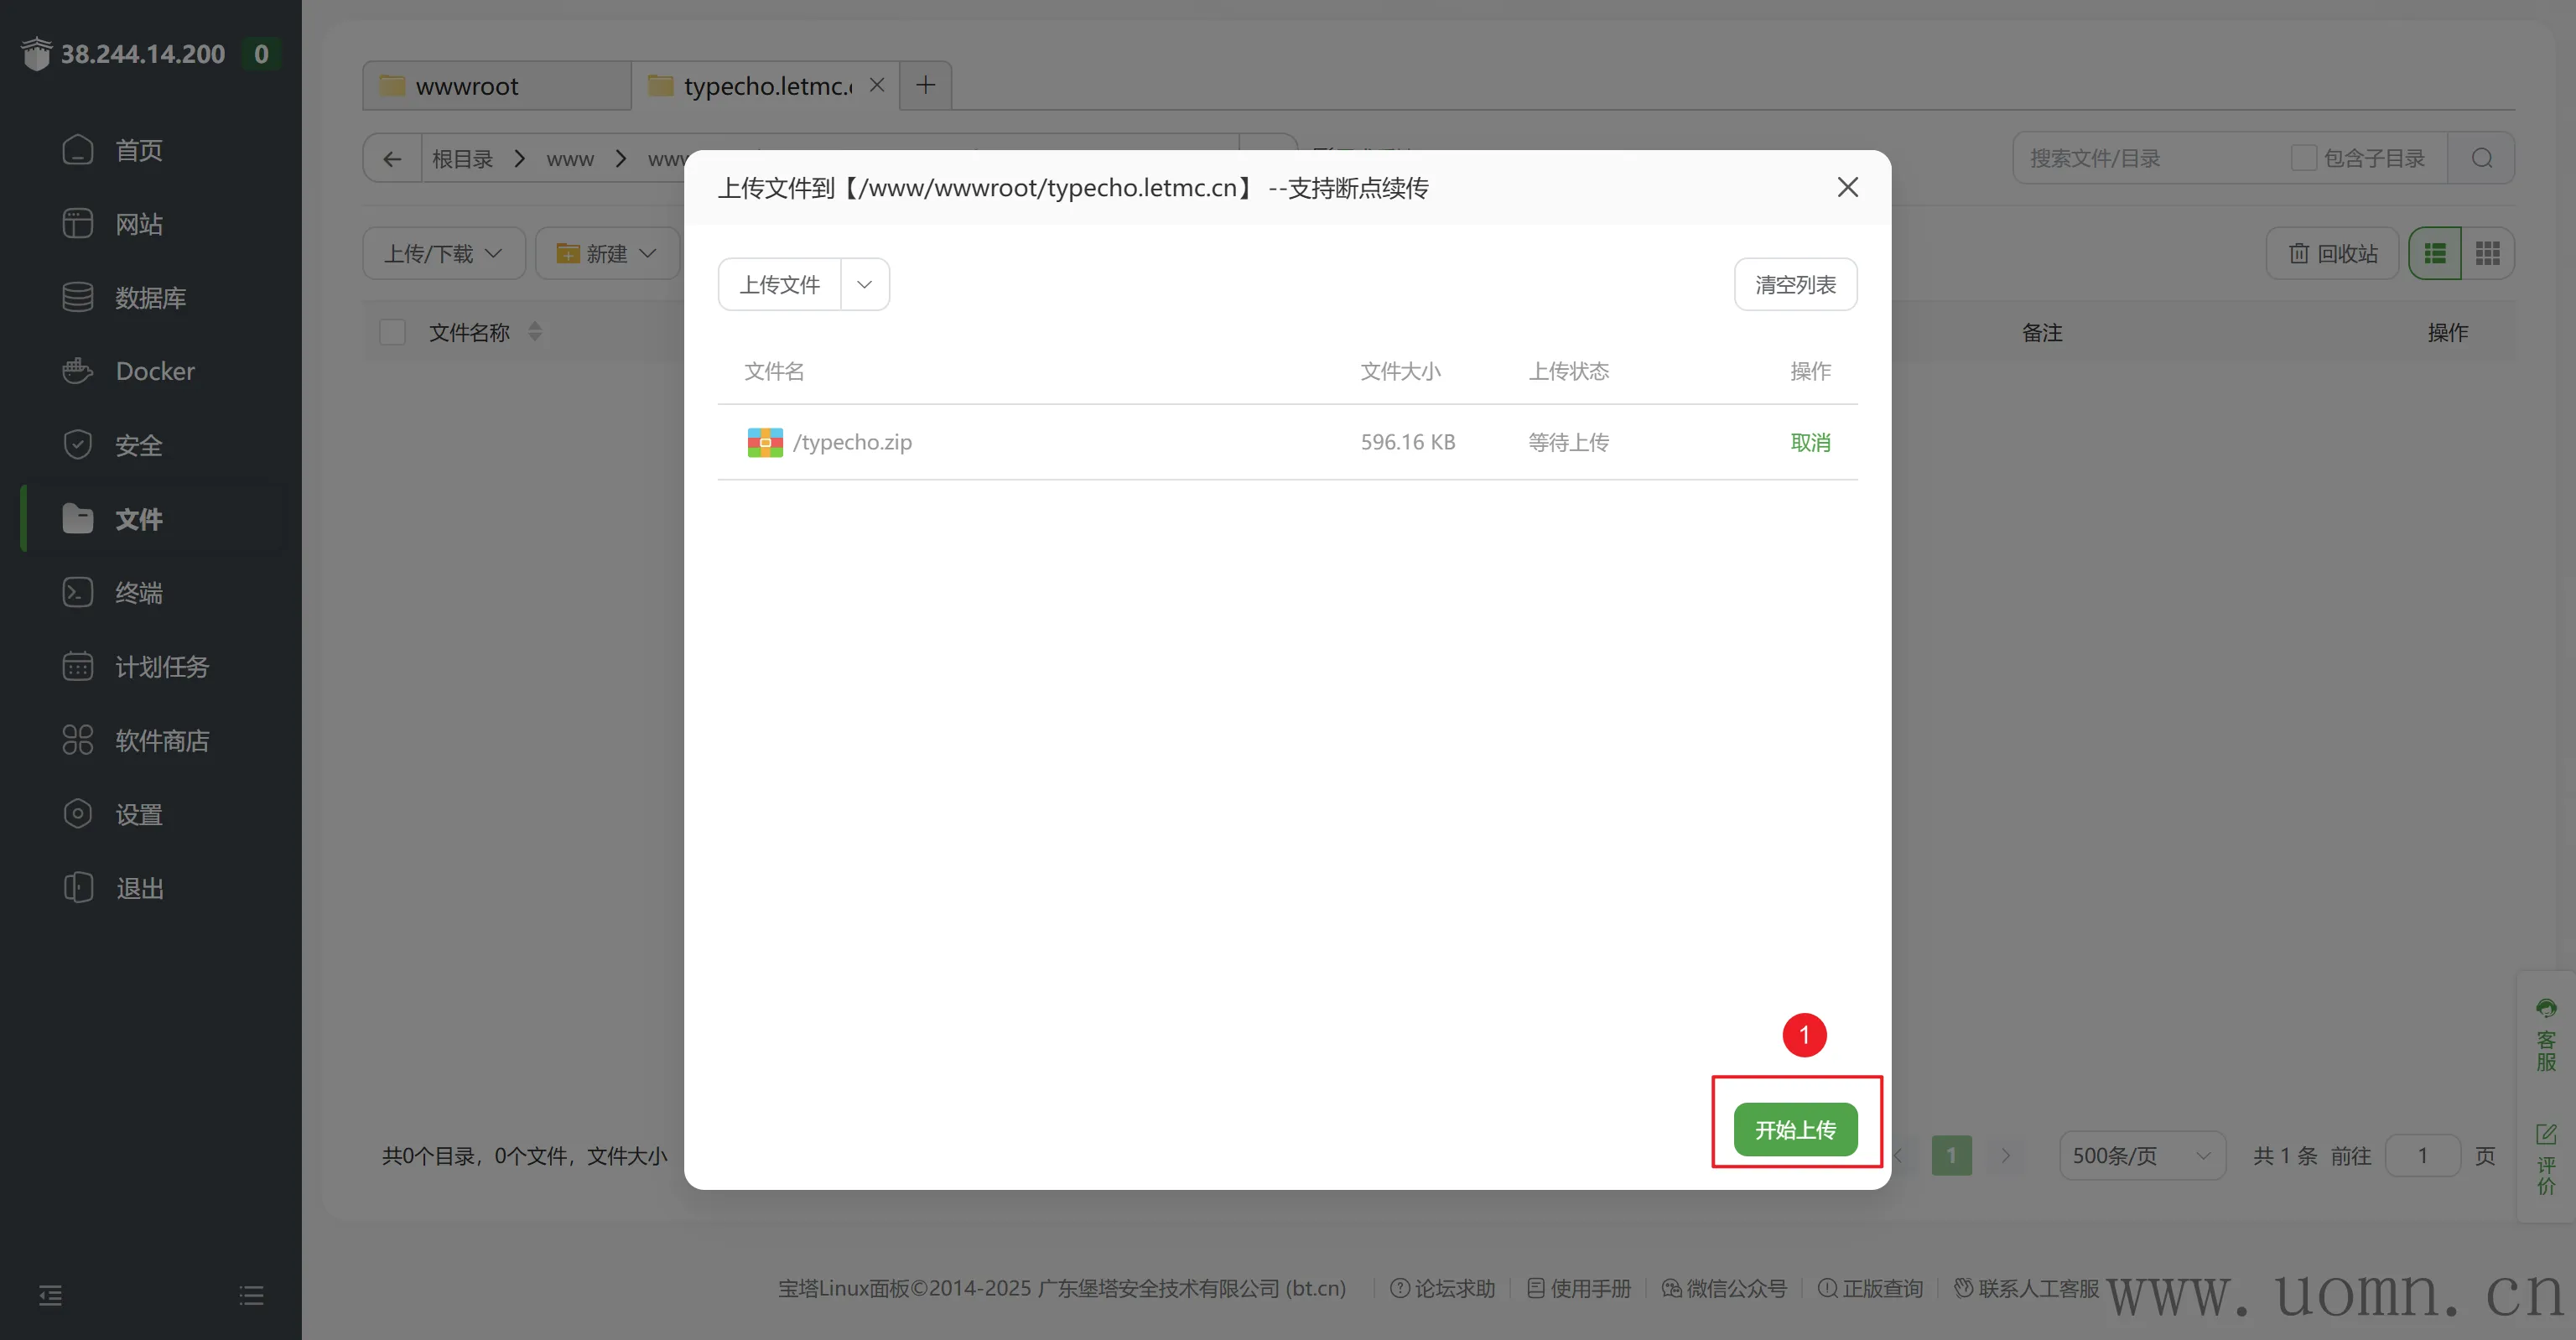
Task: Click the Database (数据库) sidebar icon
Action: tap(77, 297)
